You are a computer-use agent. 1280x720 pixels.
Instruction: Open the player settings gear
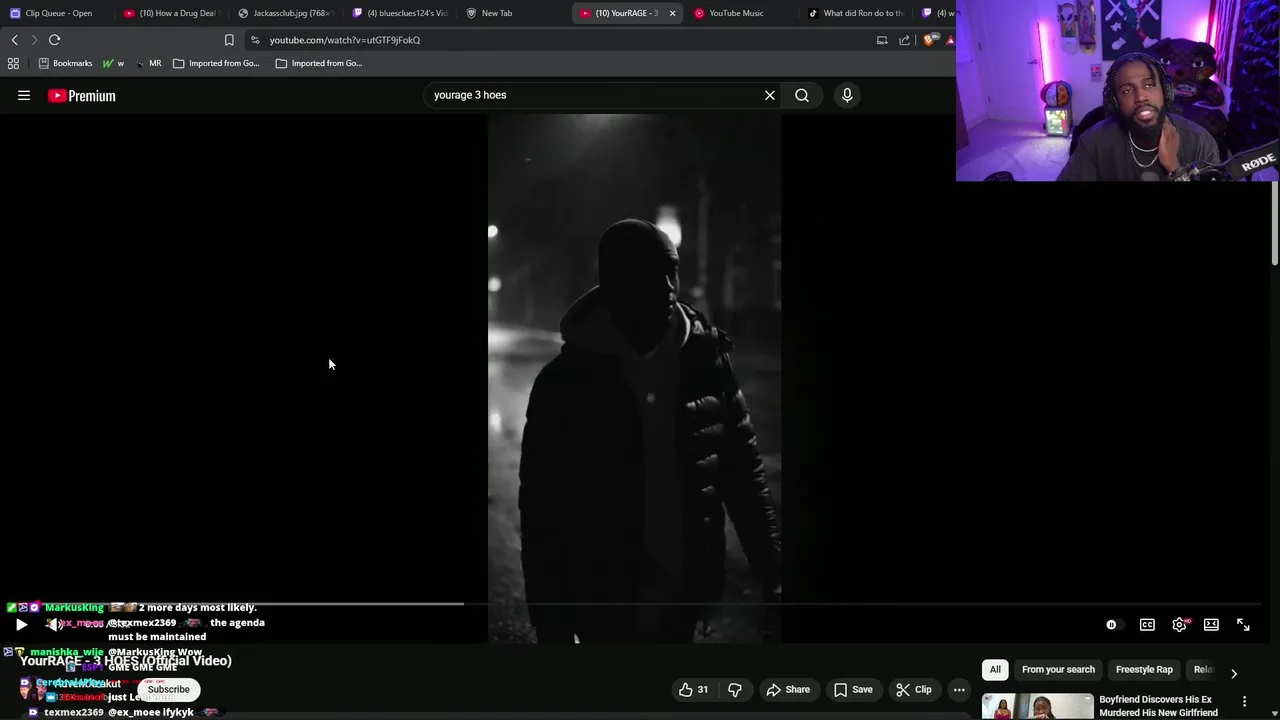tap(1180, 624)
